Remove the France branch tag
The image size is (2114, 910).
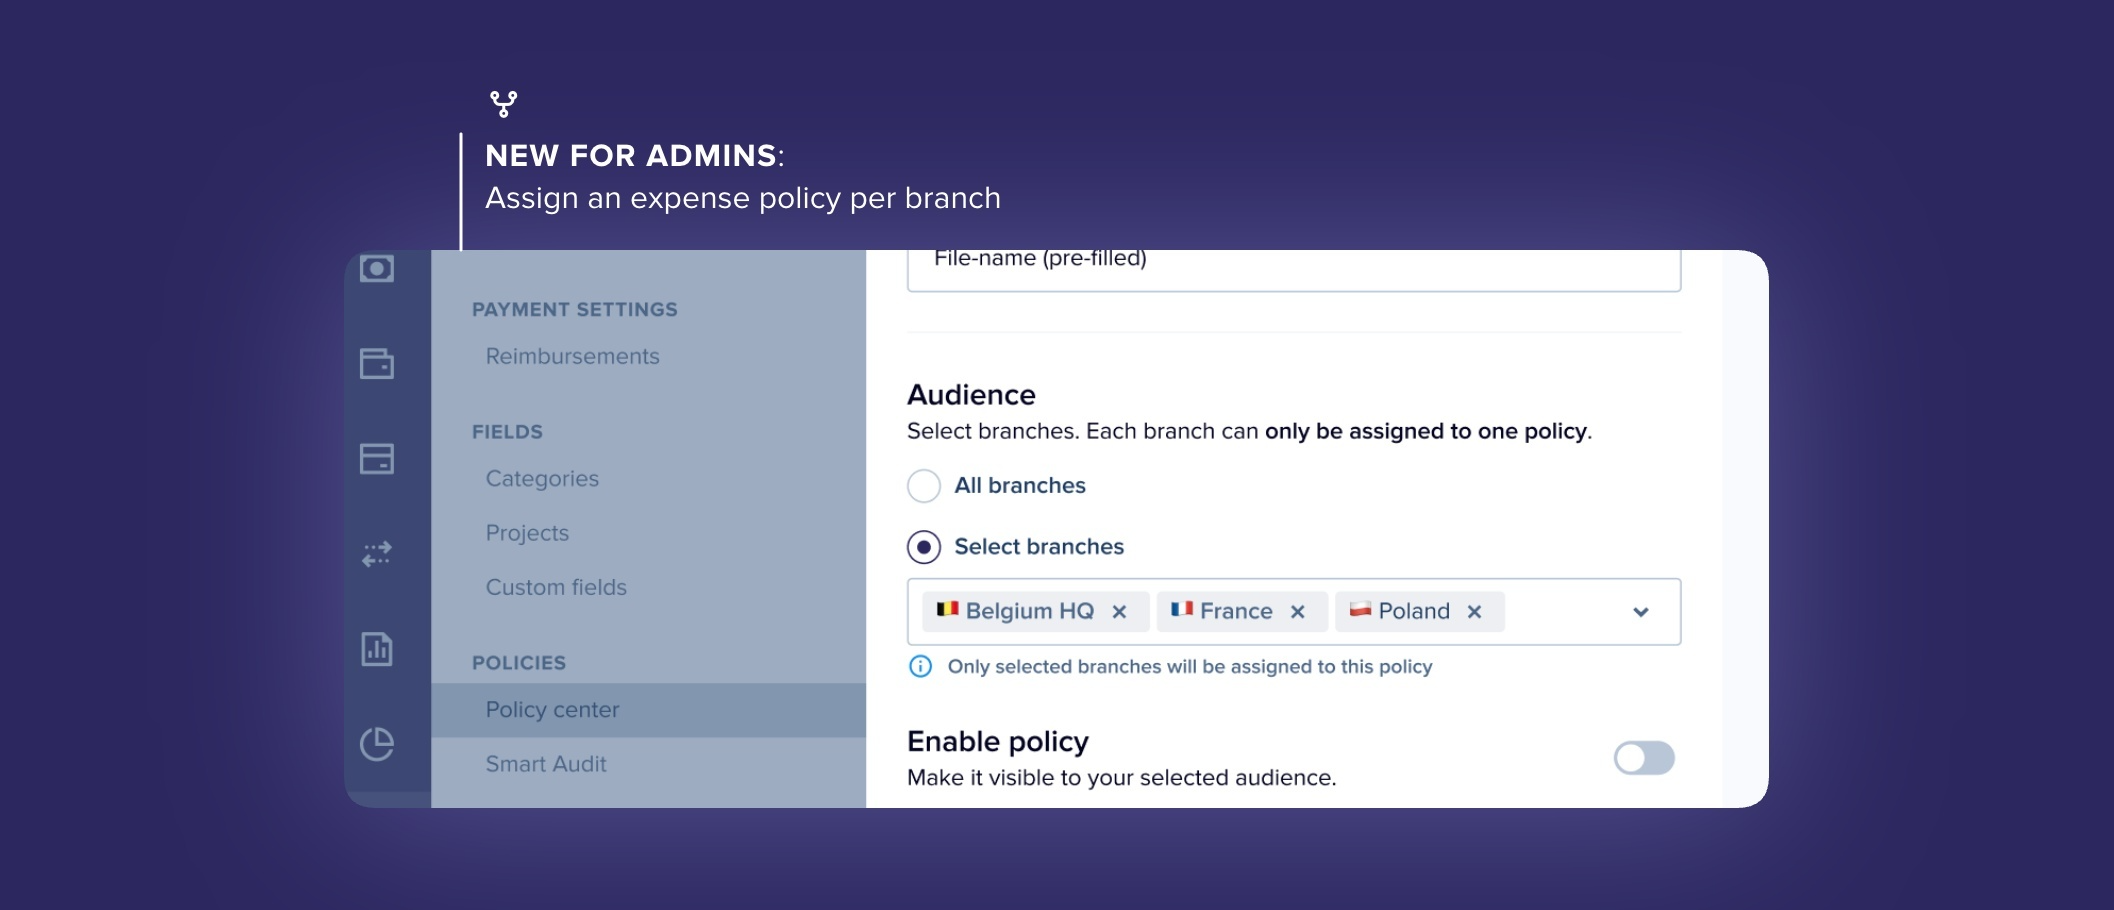(x=1298, y=612)
